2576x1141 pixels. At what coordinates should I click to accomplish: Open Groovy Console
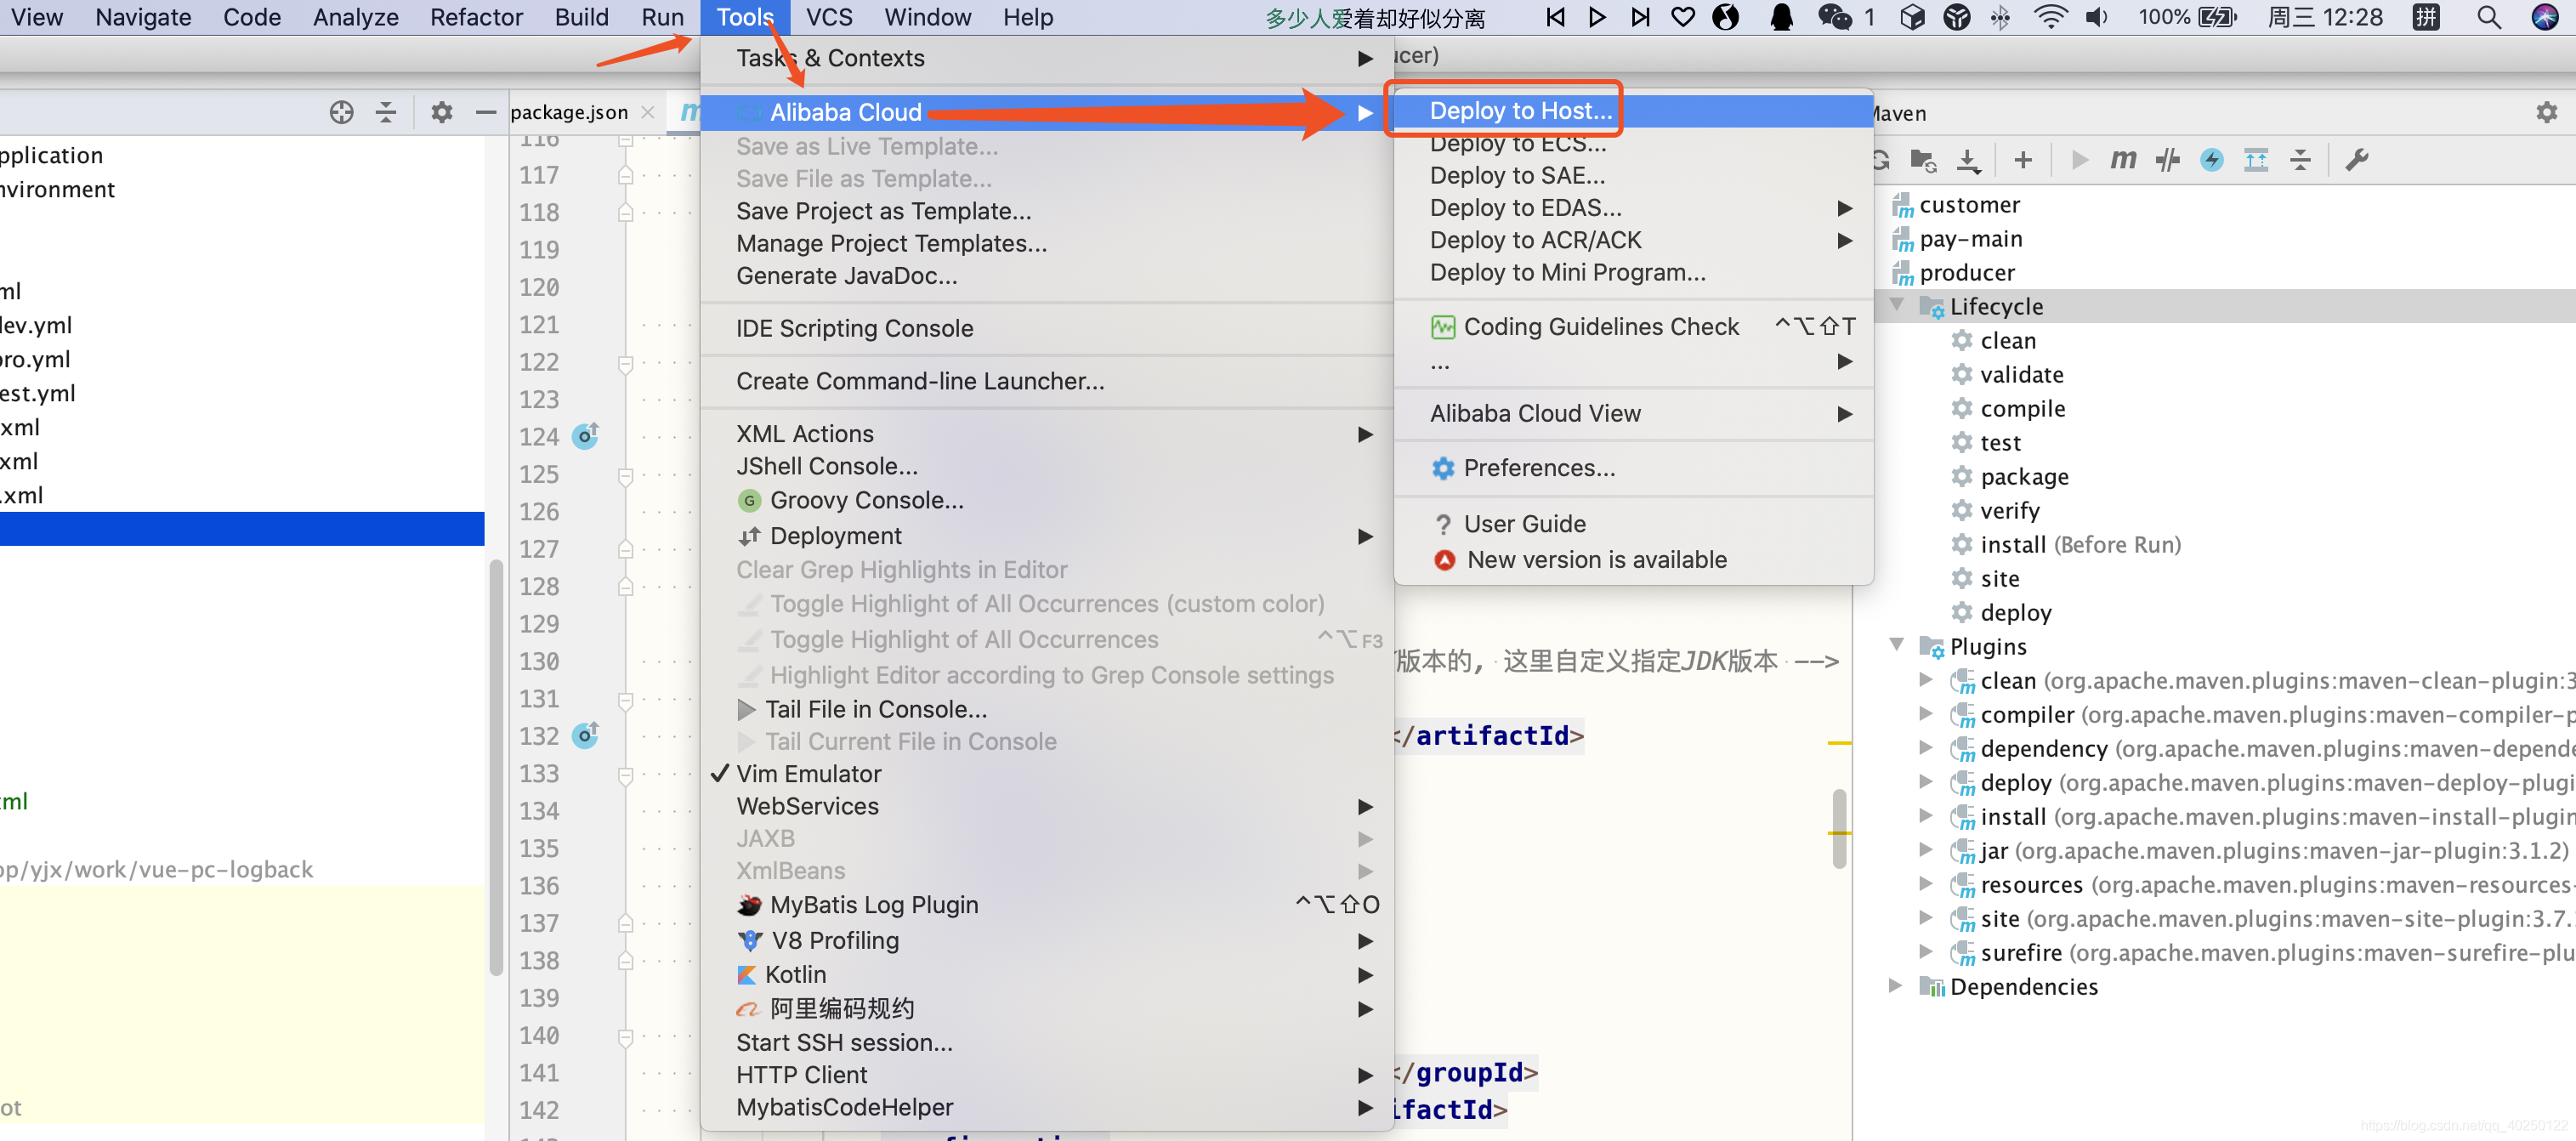coord(1047,500)
